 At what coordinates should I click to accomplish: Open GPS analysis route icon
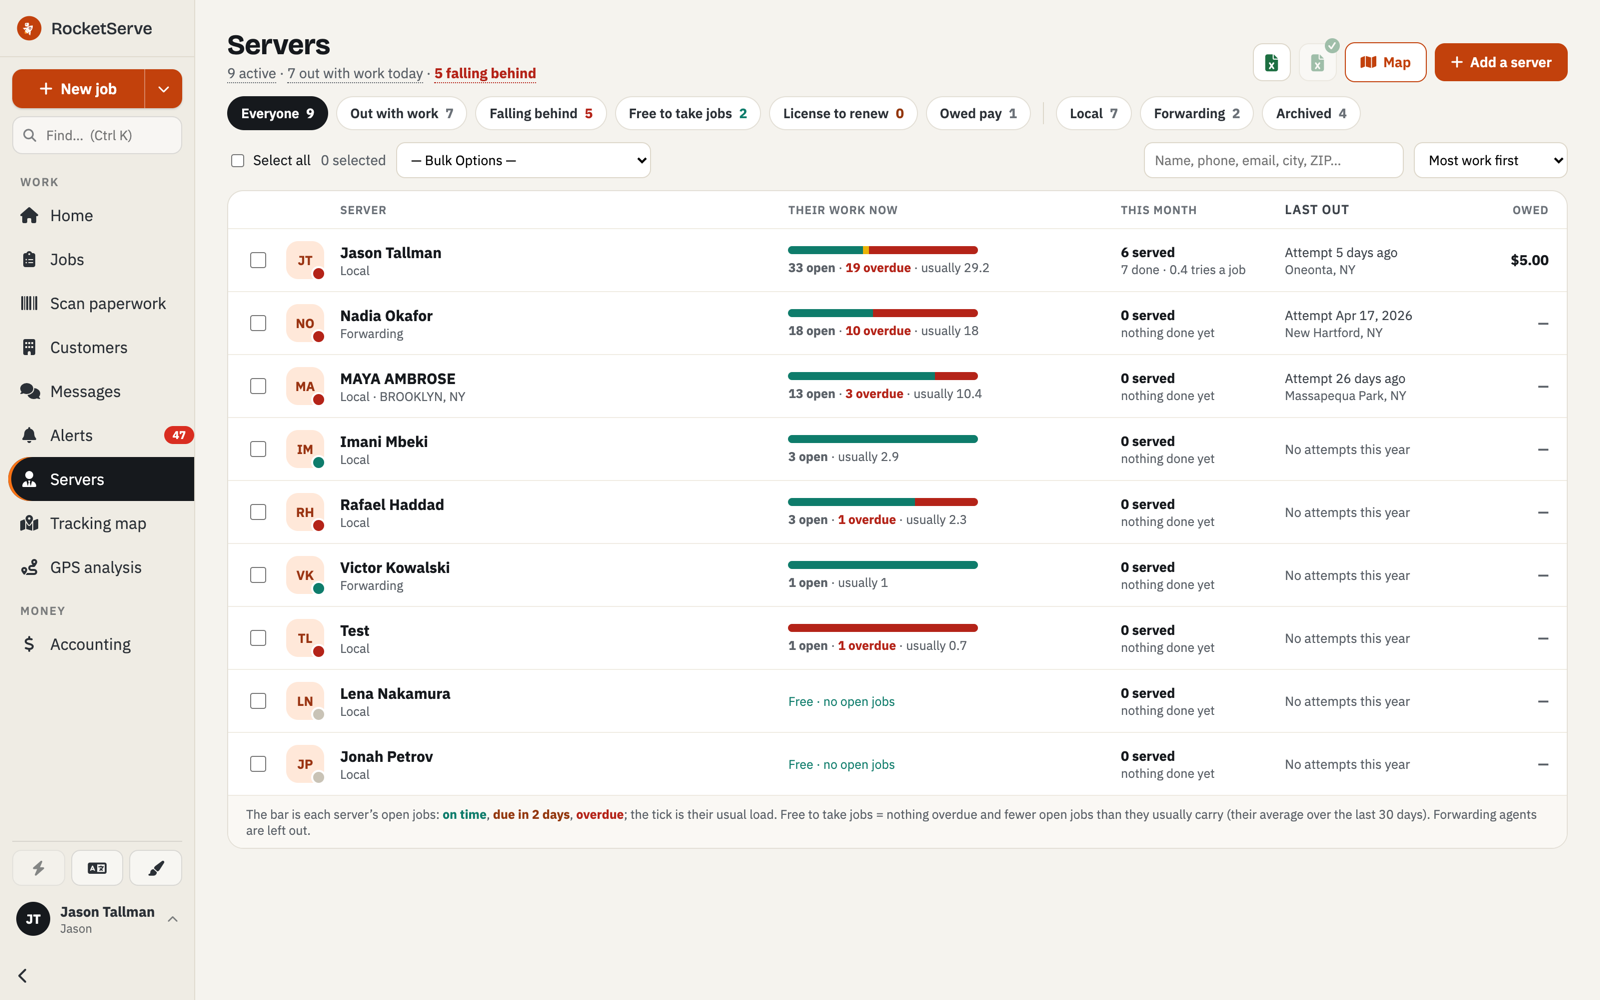point(29,567)
